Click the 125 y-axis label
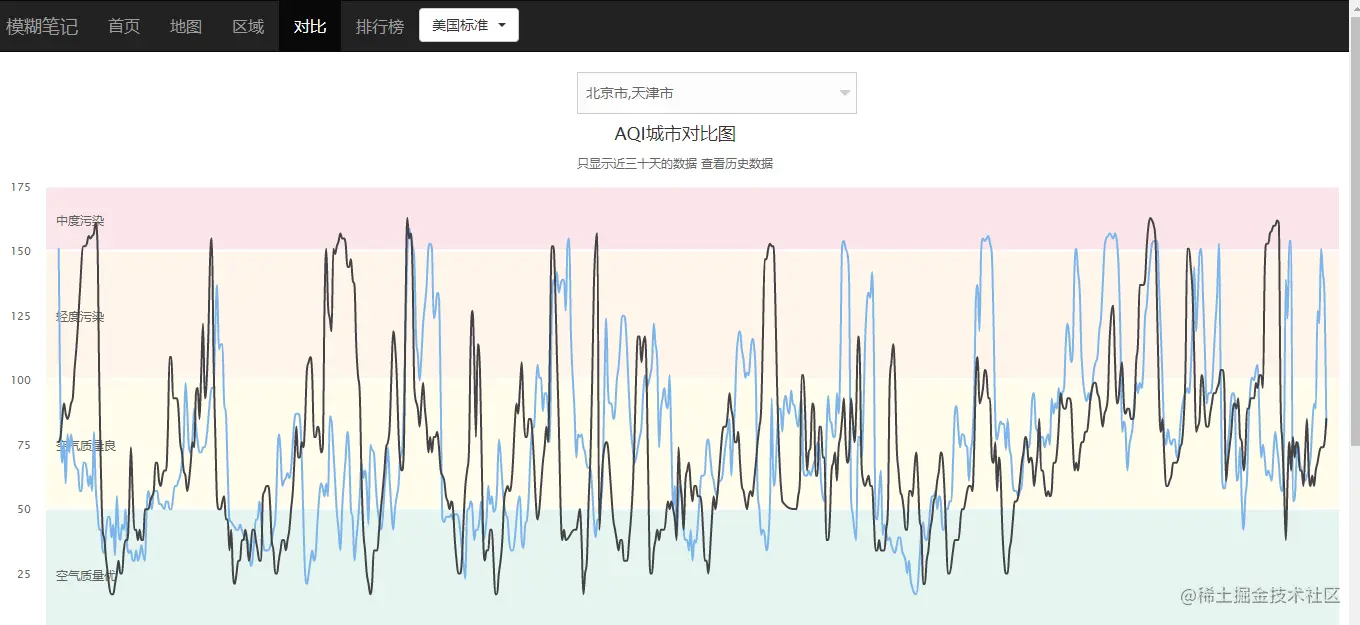This screenshot has width=1360, height=625. 21,316
